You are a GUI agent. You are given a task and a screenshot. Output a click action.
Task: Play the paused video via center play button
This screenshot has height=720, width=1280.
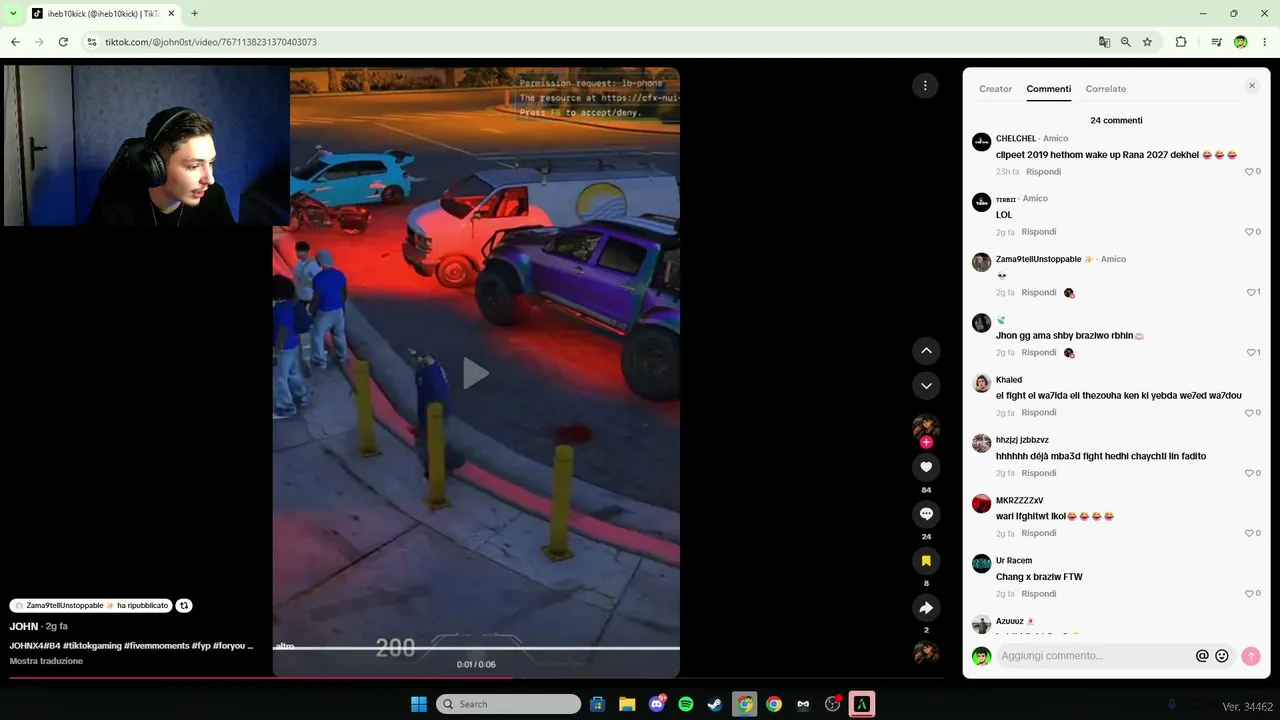tap(476, 373)
